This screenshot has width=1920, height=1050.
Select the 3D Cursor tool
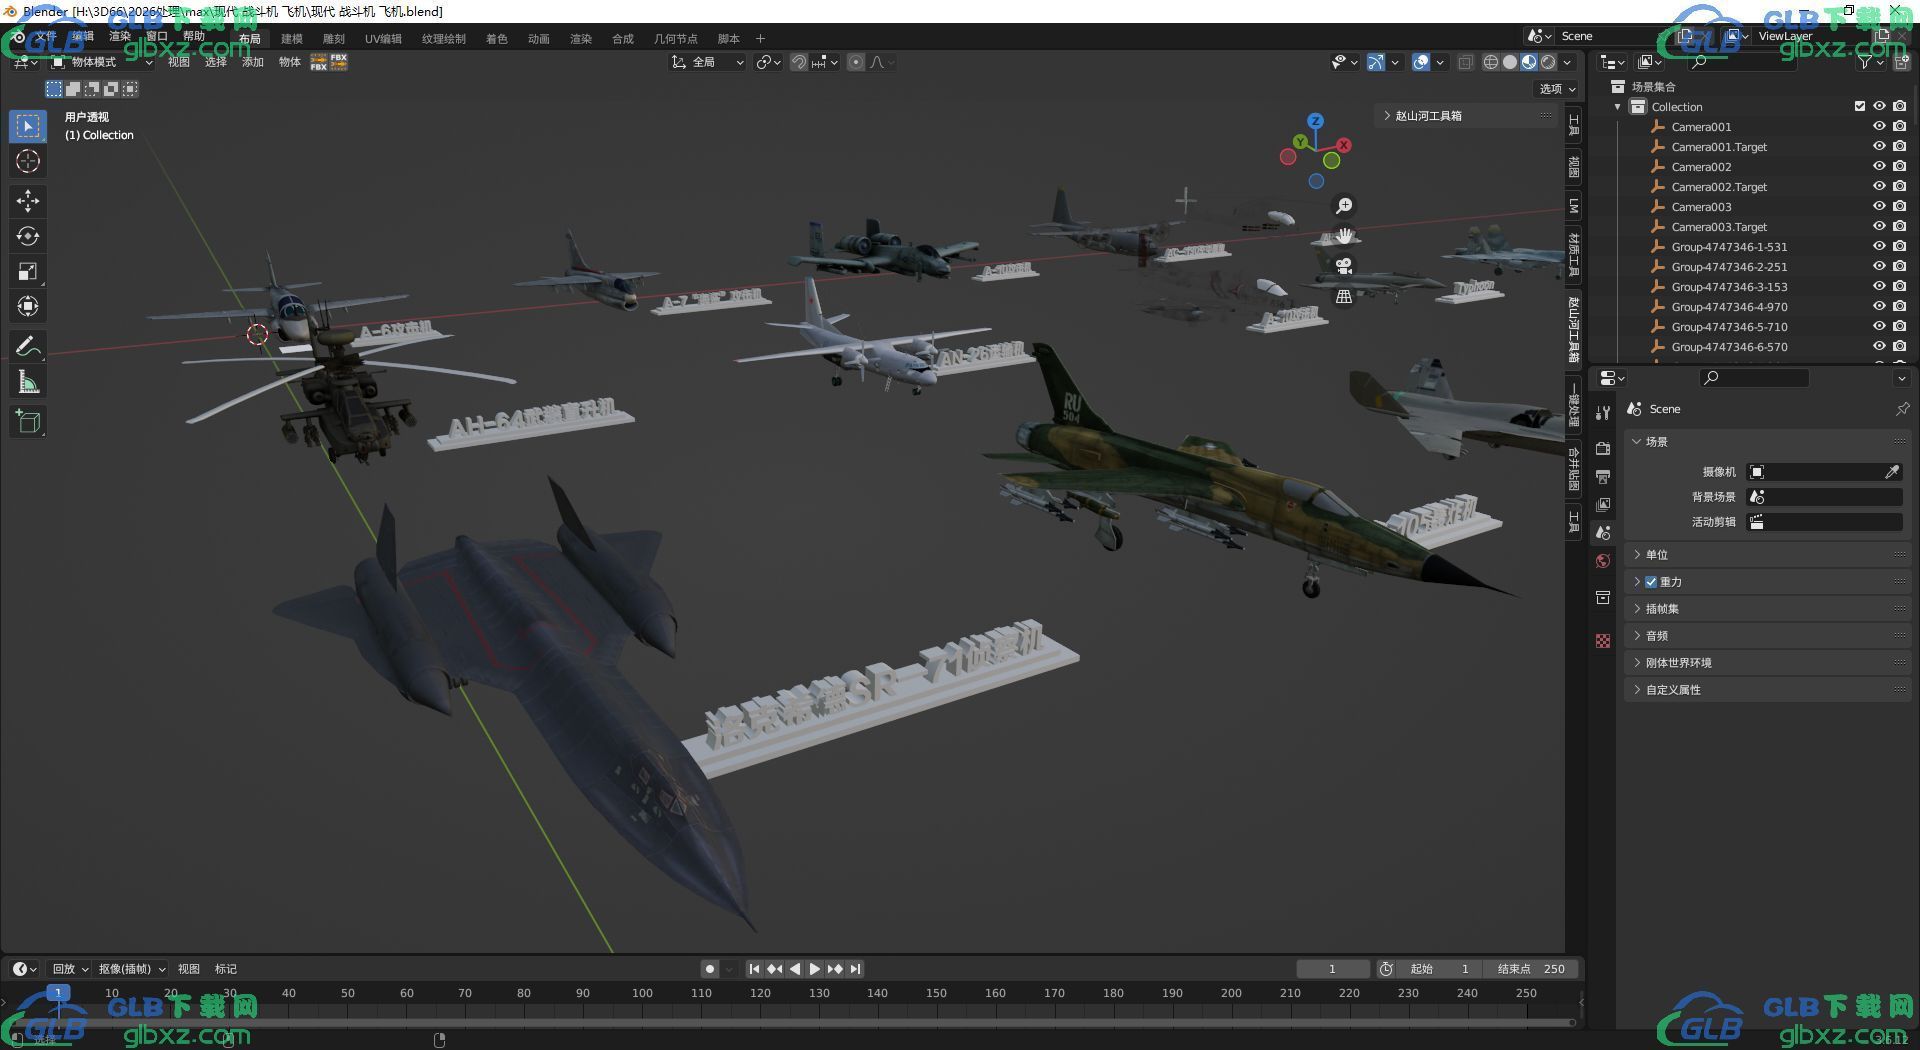pos(28,161)
